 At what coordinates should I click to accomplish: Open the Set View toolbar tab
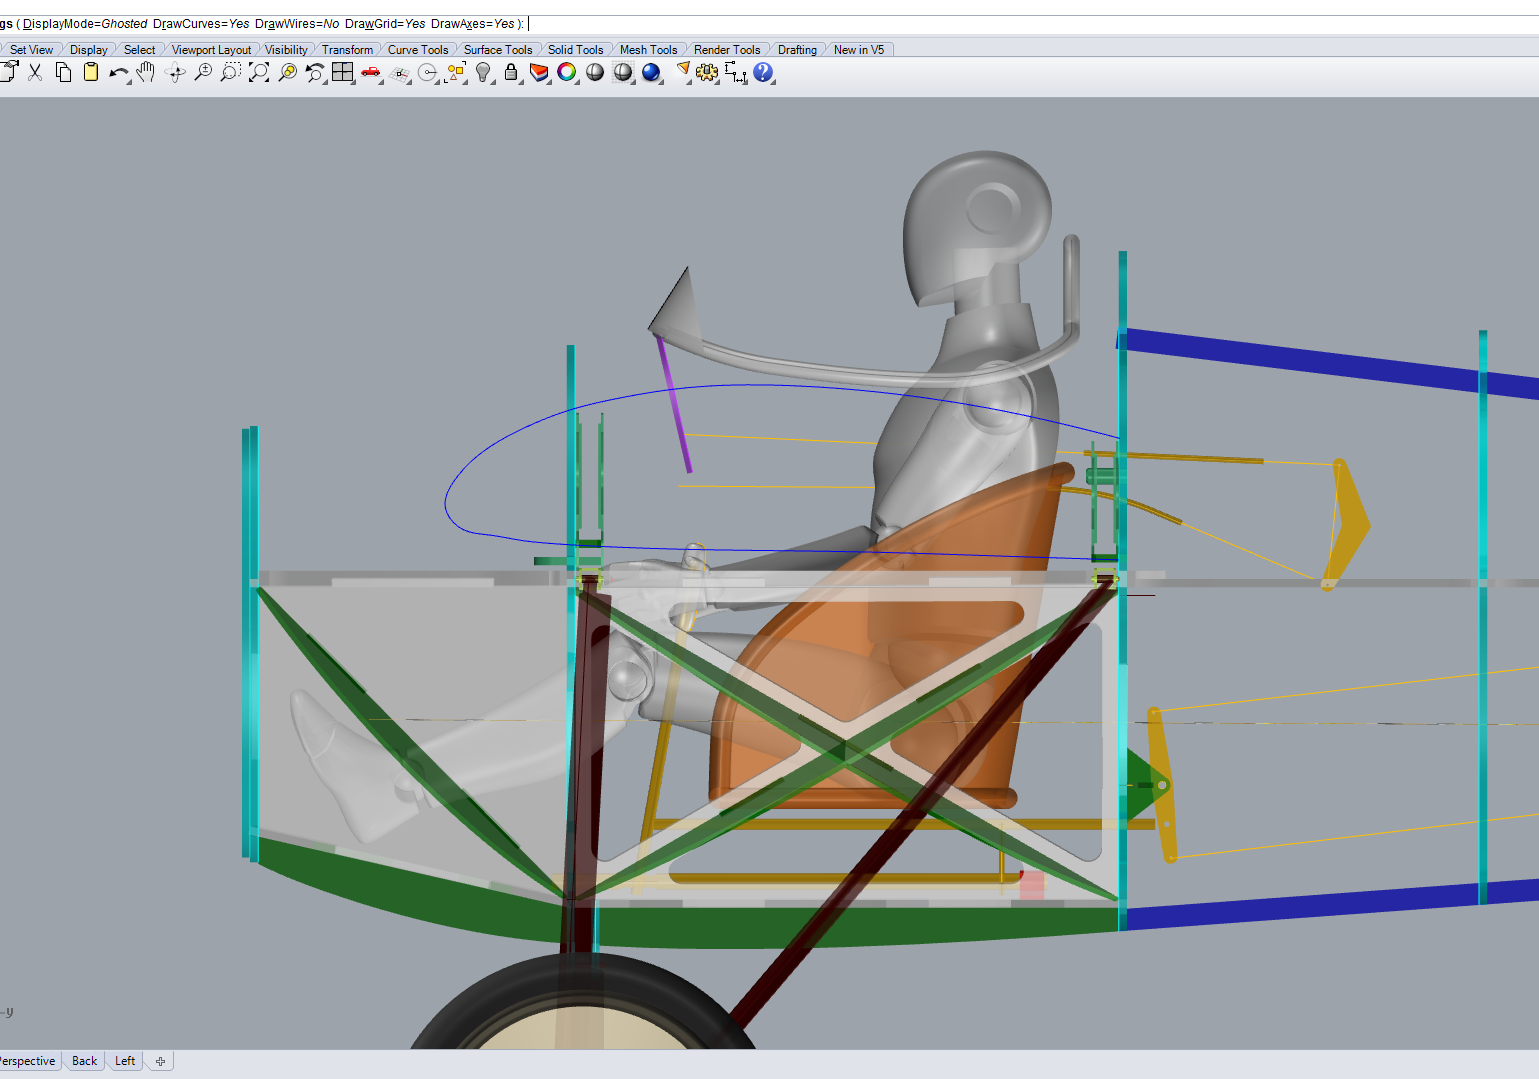pos(31,50)
